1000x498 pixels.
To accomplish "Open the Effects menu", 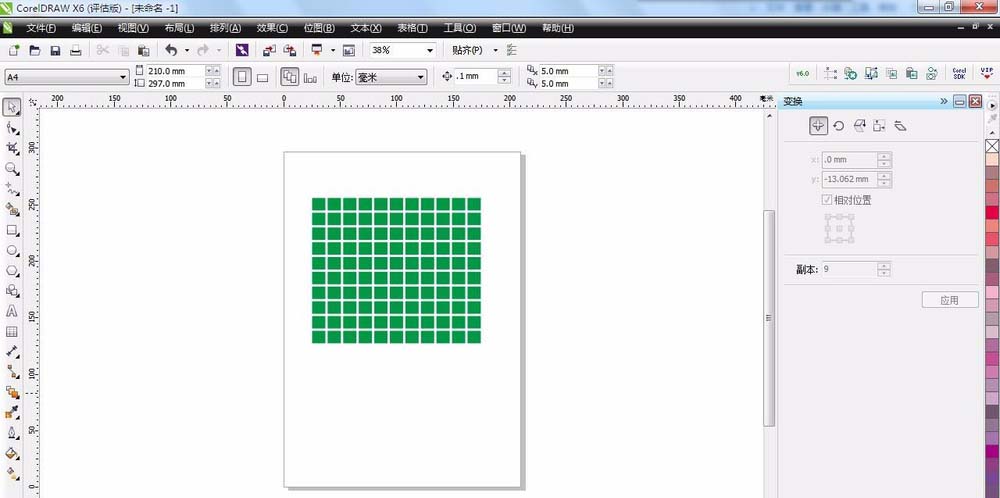I will click(x=272, y=28).
